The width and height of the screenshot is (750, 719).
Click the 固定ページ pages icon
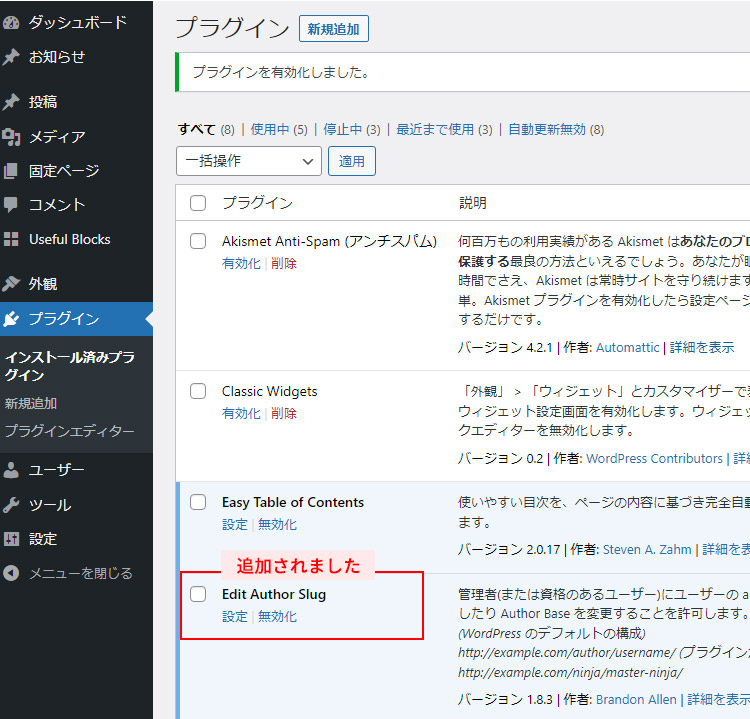click(11, 171)
